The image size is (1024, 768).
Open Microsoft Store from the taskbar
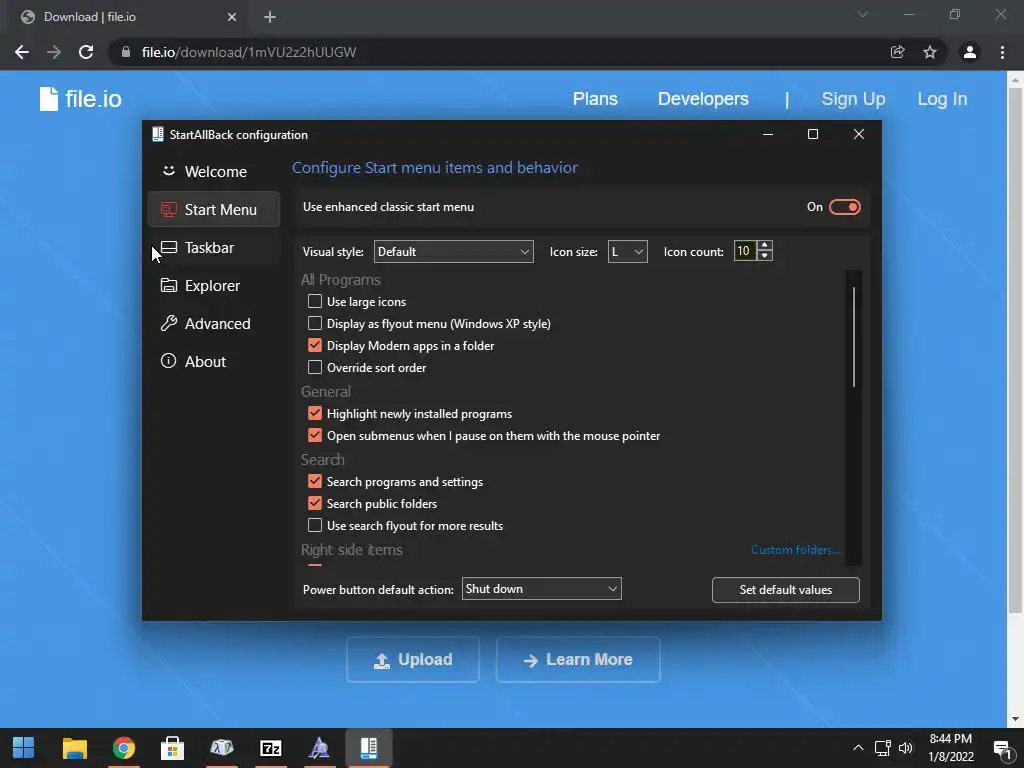pyautogui.click(x=172, y=748)
